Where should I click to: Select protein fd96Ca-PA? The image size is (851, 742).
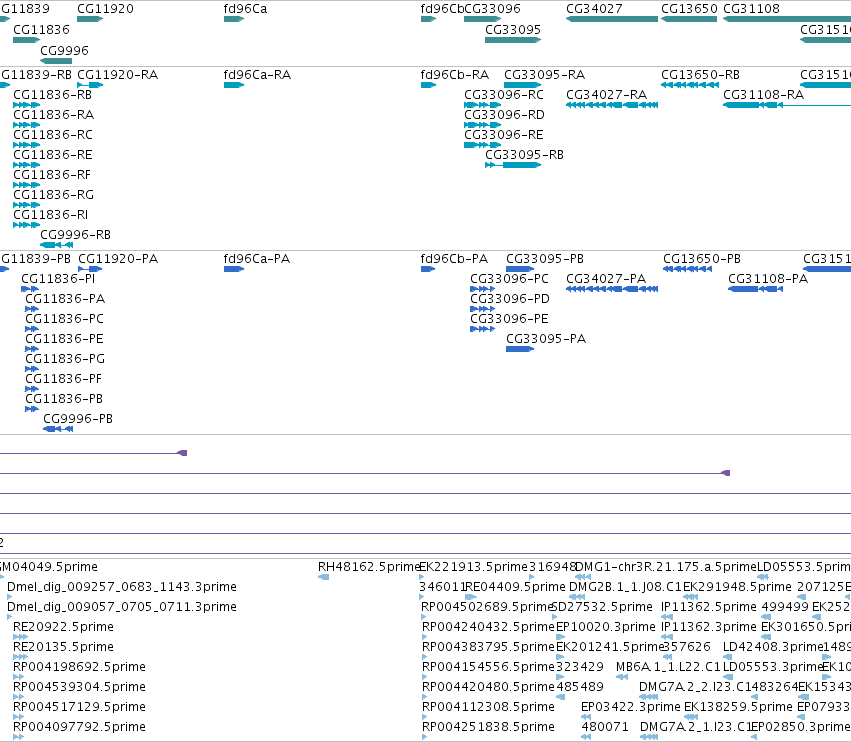coord(234,269)
